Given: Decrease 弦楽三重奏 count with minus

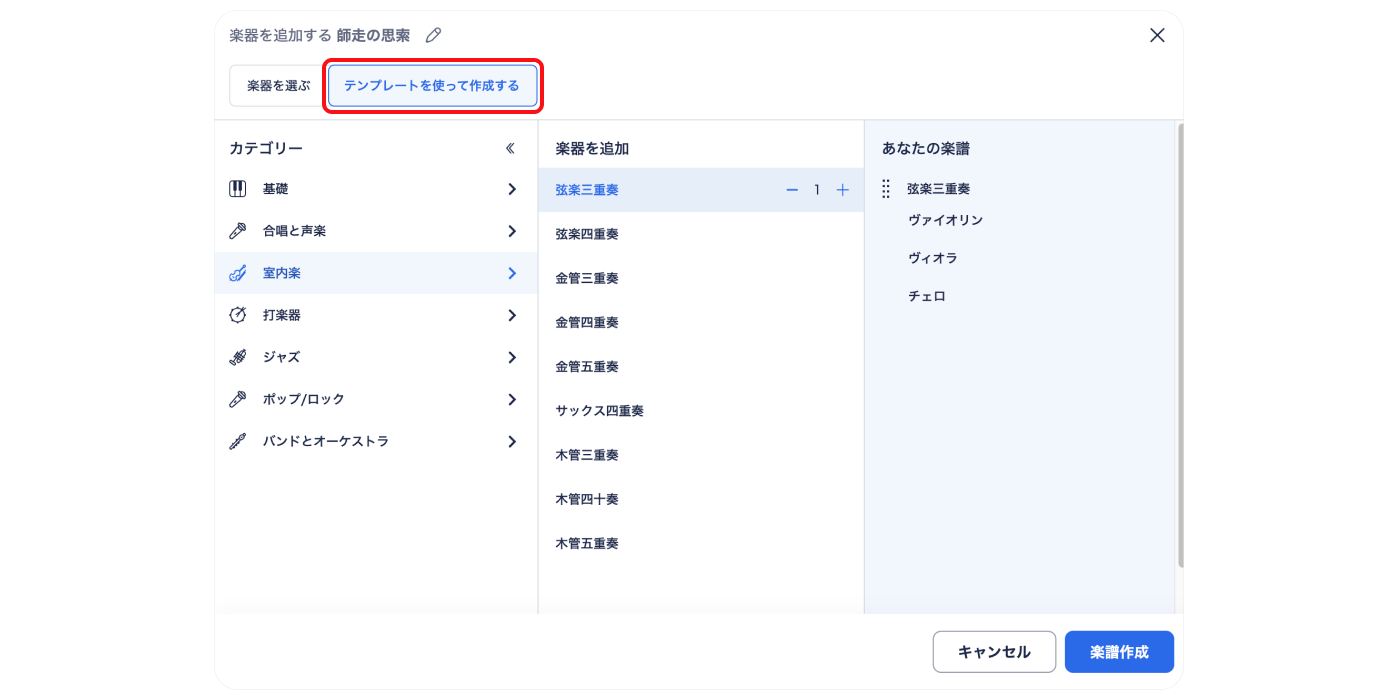Looking at the screenshot, I should pos(792,190).
